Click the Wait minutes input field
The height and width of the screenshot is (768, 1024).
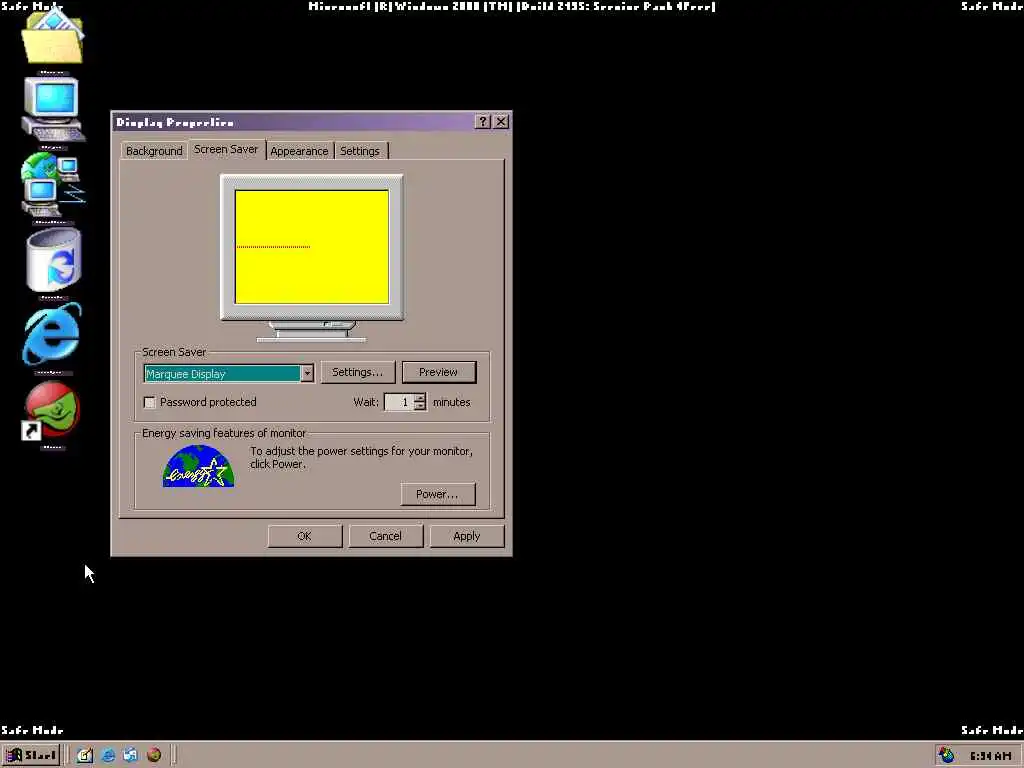coord(399,402)
